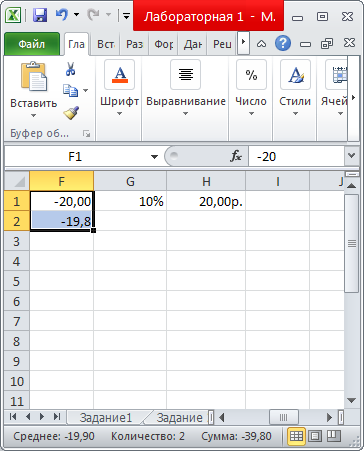This screenshot has width=364, height=451.
Task: Click the Select All corner triangle
Action: pyautogui.click(x=17, y=181)
